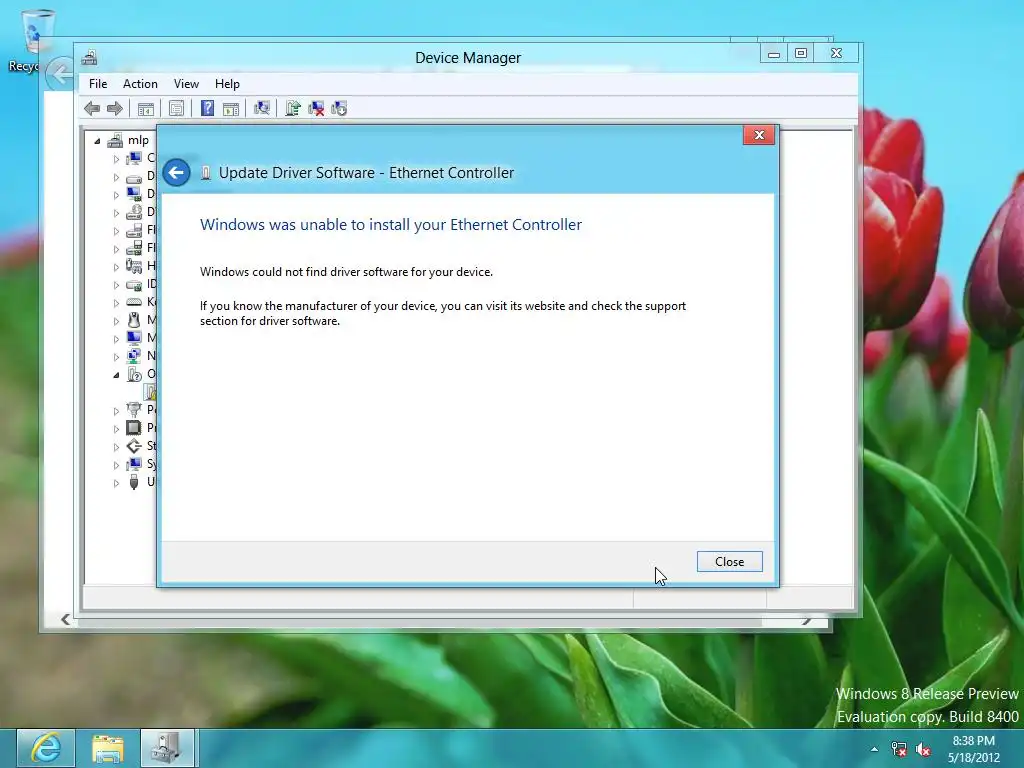Click the muted volume tray icon
Image resolution: width=1024 pixels, height=768 pixels.
click(923, 750)
